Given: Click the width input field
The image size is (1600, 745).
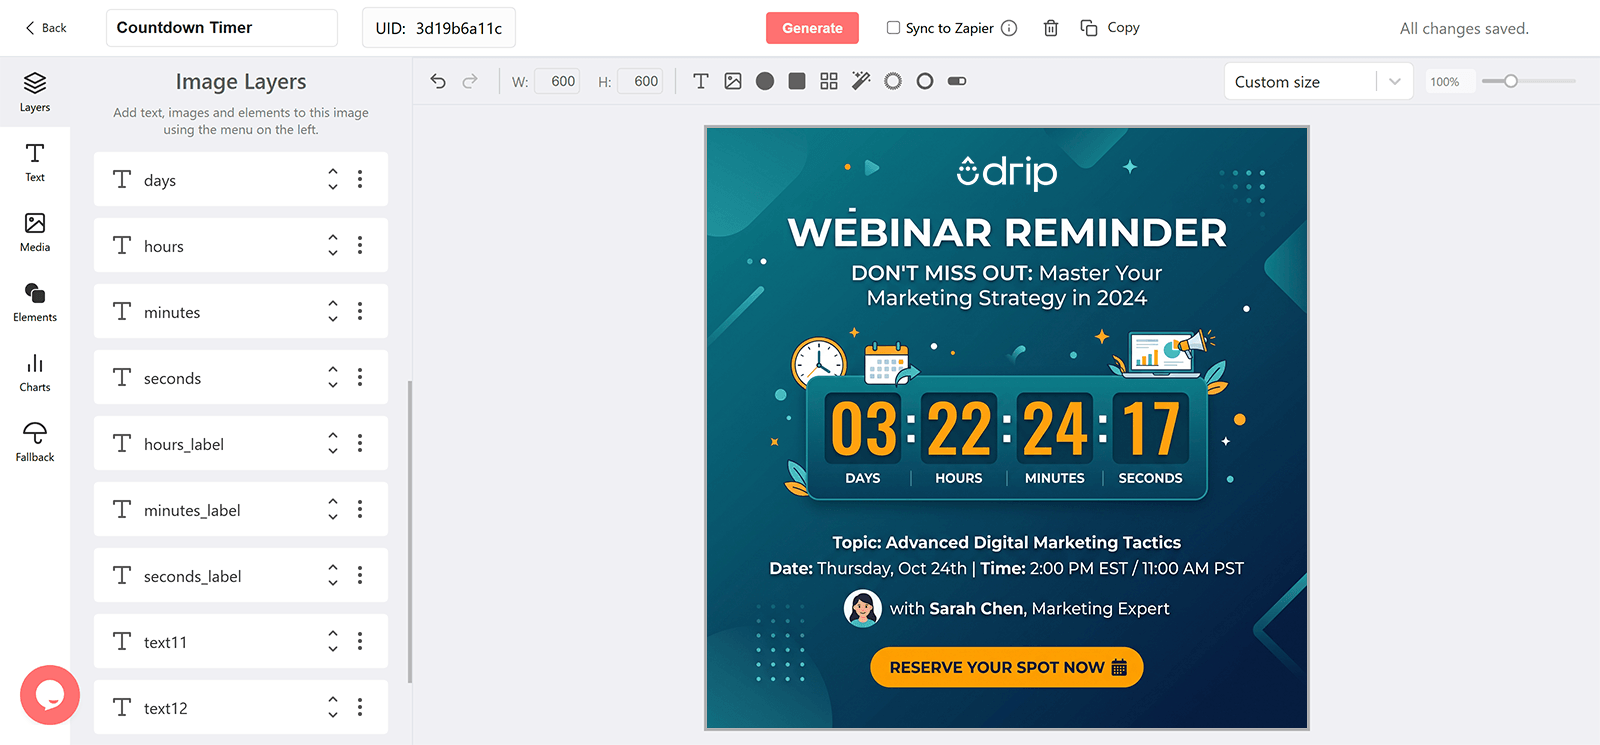Looking at the screenshot, I should [557, 81].
